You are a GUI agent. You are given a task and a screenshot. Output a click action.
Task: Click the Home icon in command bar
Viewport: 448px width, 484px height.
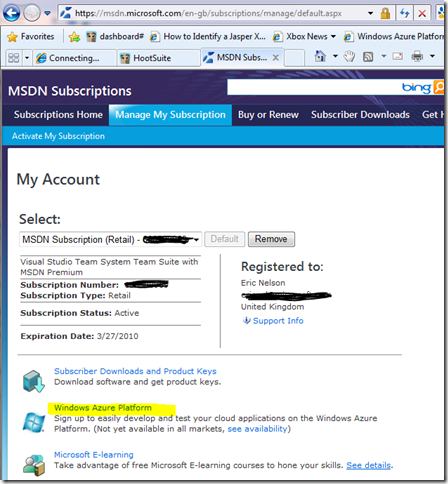pos(320,56)
